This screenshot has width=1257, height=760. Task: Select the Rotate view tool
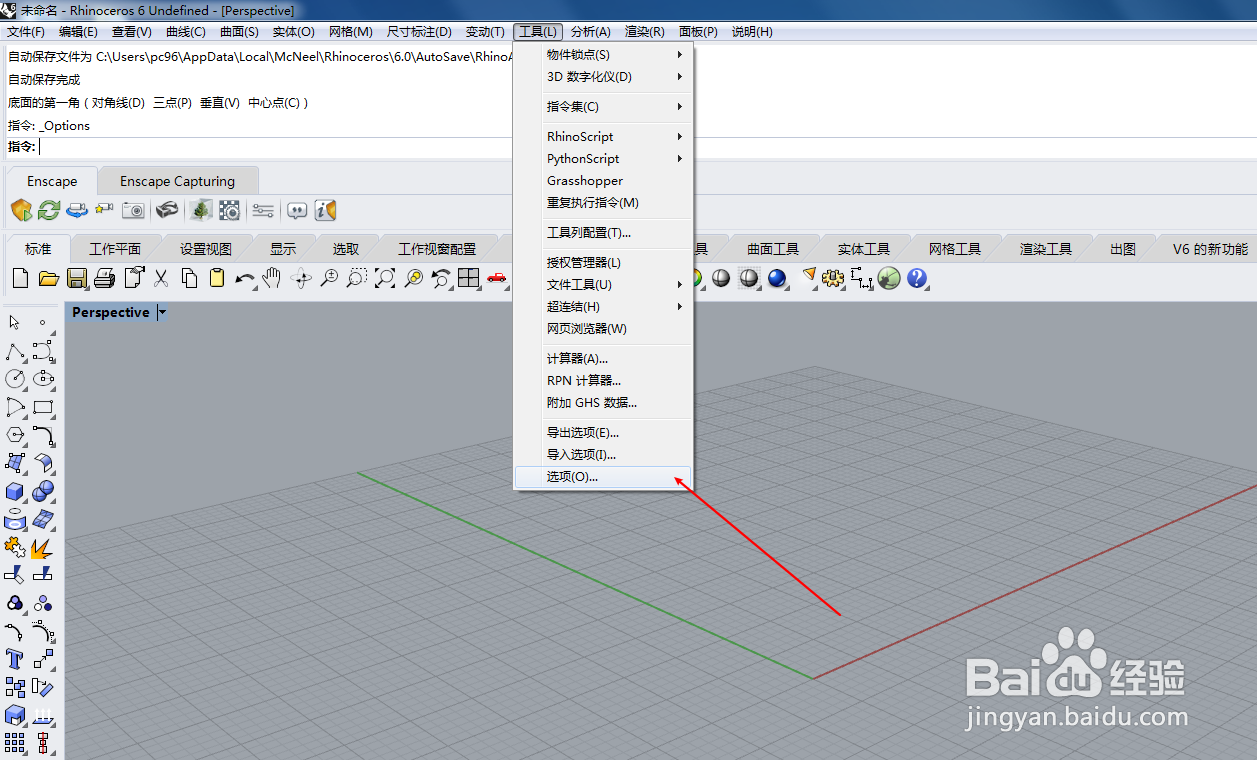(x=300, y=278)
